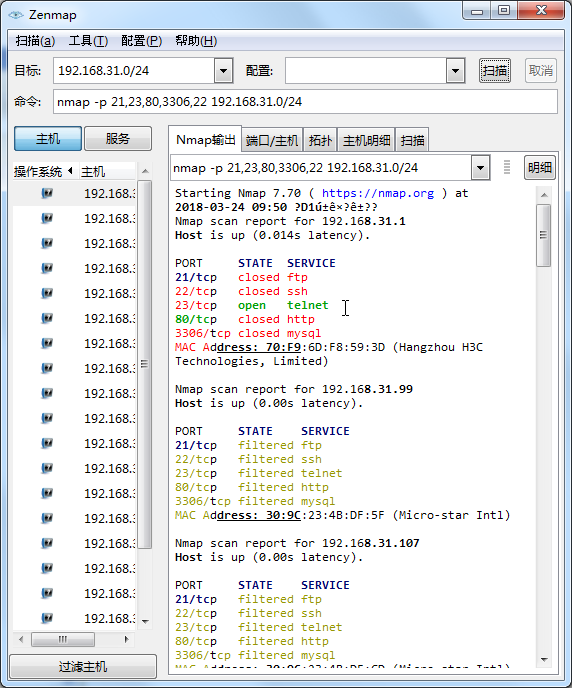Click the host list scroll-down arrow
The image size is (572, 688).
(145, 621)
